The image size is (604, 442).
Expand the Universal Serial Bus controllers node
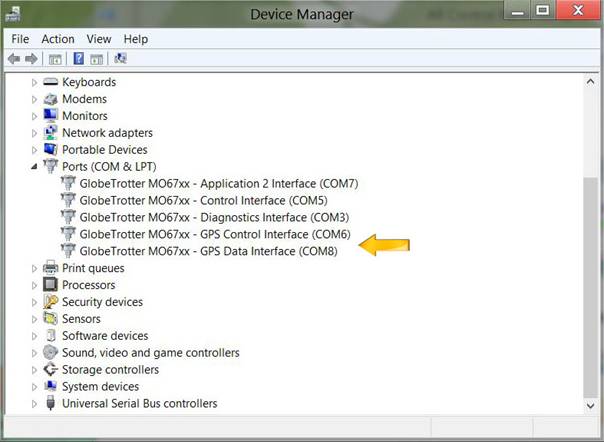coord(34,403)
